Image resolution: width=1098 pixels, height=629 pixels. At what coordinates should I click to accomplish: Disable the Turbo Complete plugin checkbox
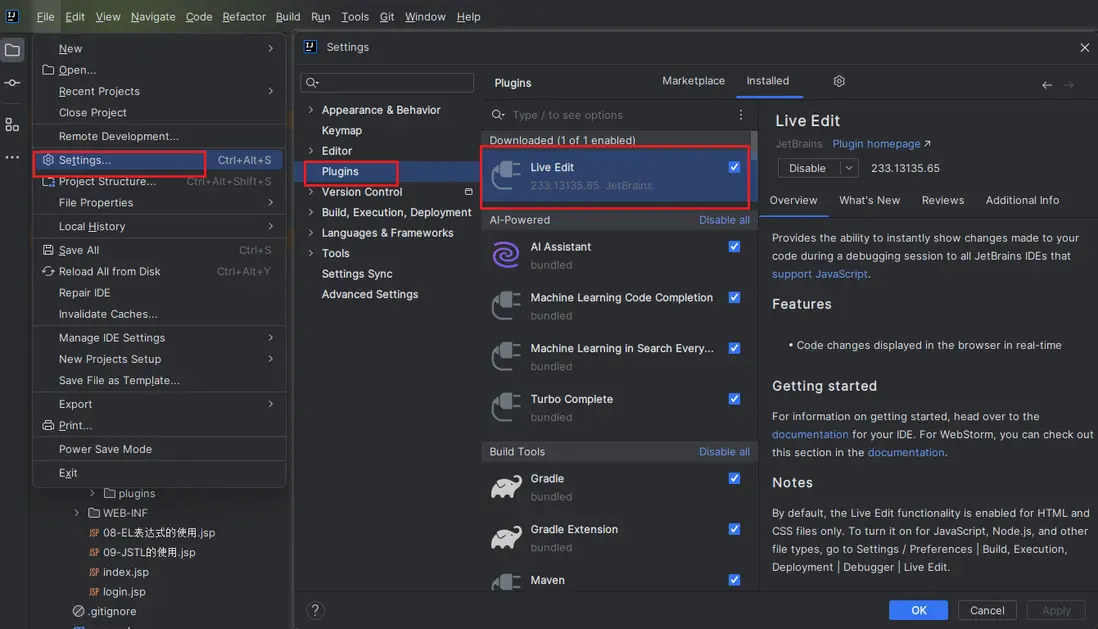point(734,399)
